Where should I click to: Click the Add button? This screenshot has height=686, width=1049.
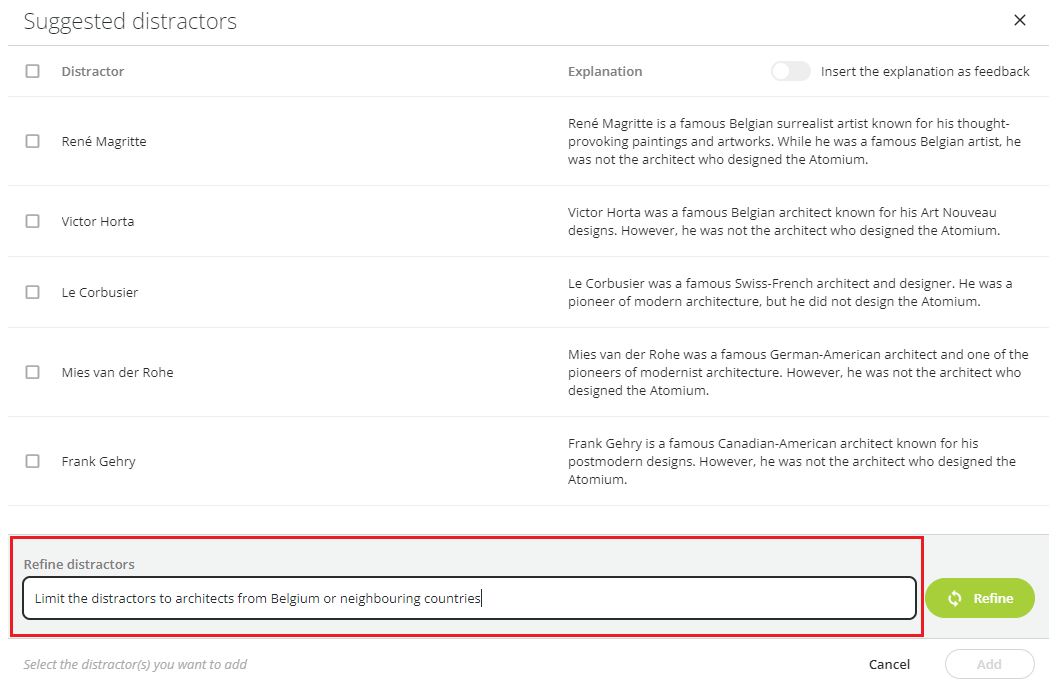point(988,664)
